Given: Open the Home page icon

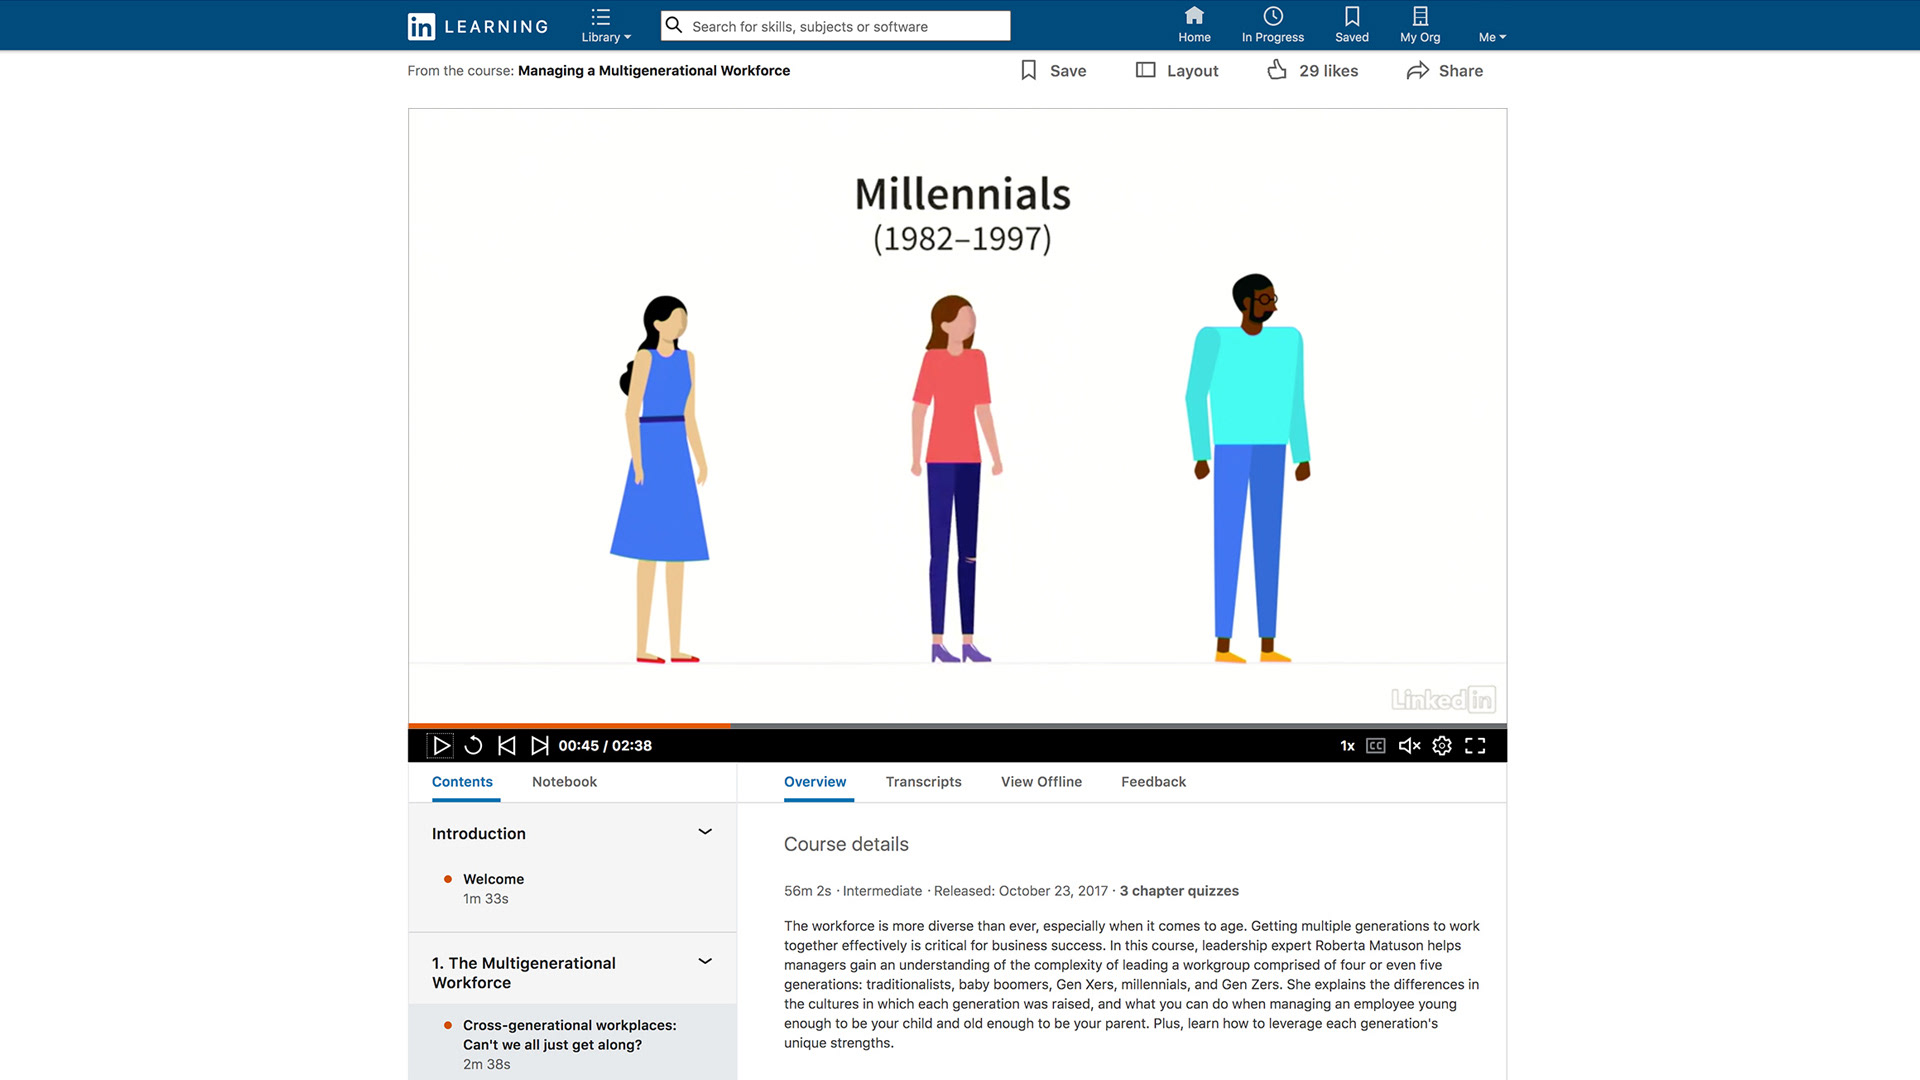Looking at the screenshot, I should (1194, 25).
